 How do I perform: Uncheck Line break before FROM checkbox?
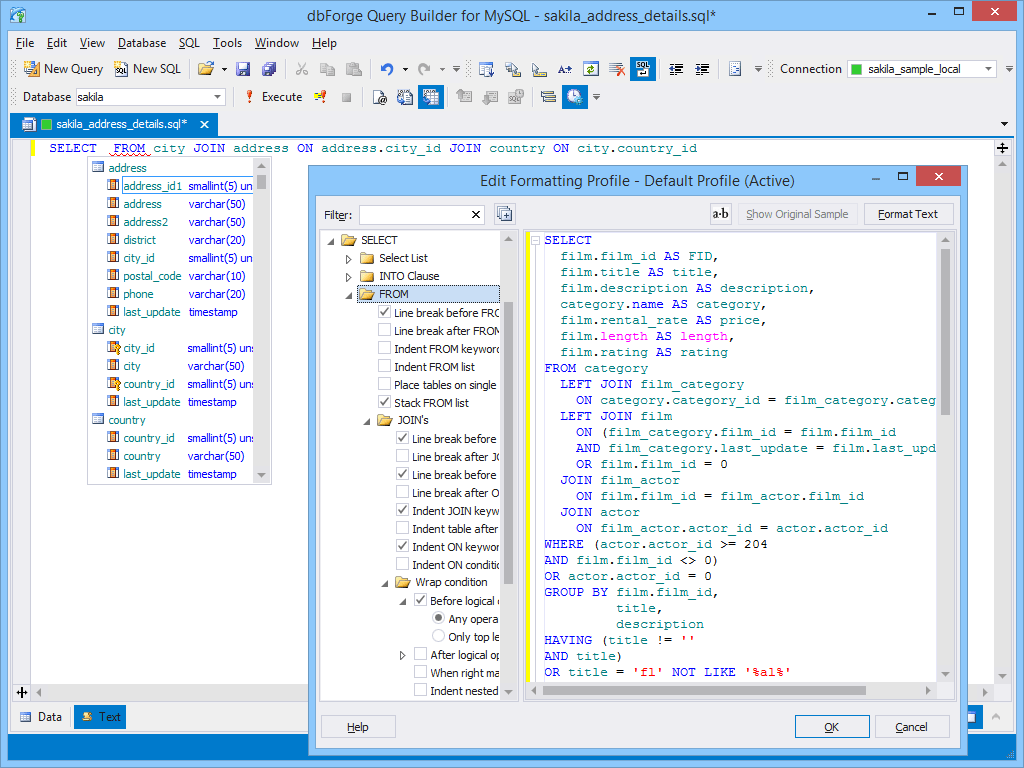click(x=385, y=312)
